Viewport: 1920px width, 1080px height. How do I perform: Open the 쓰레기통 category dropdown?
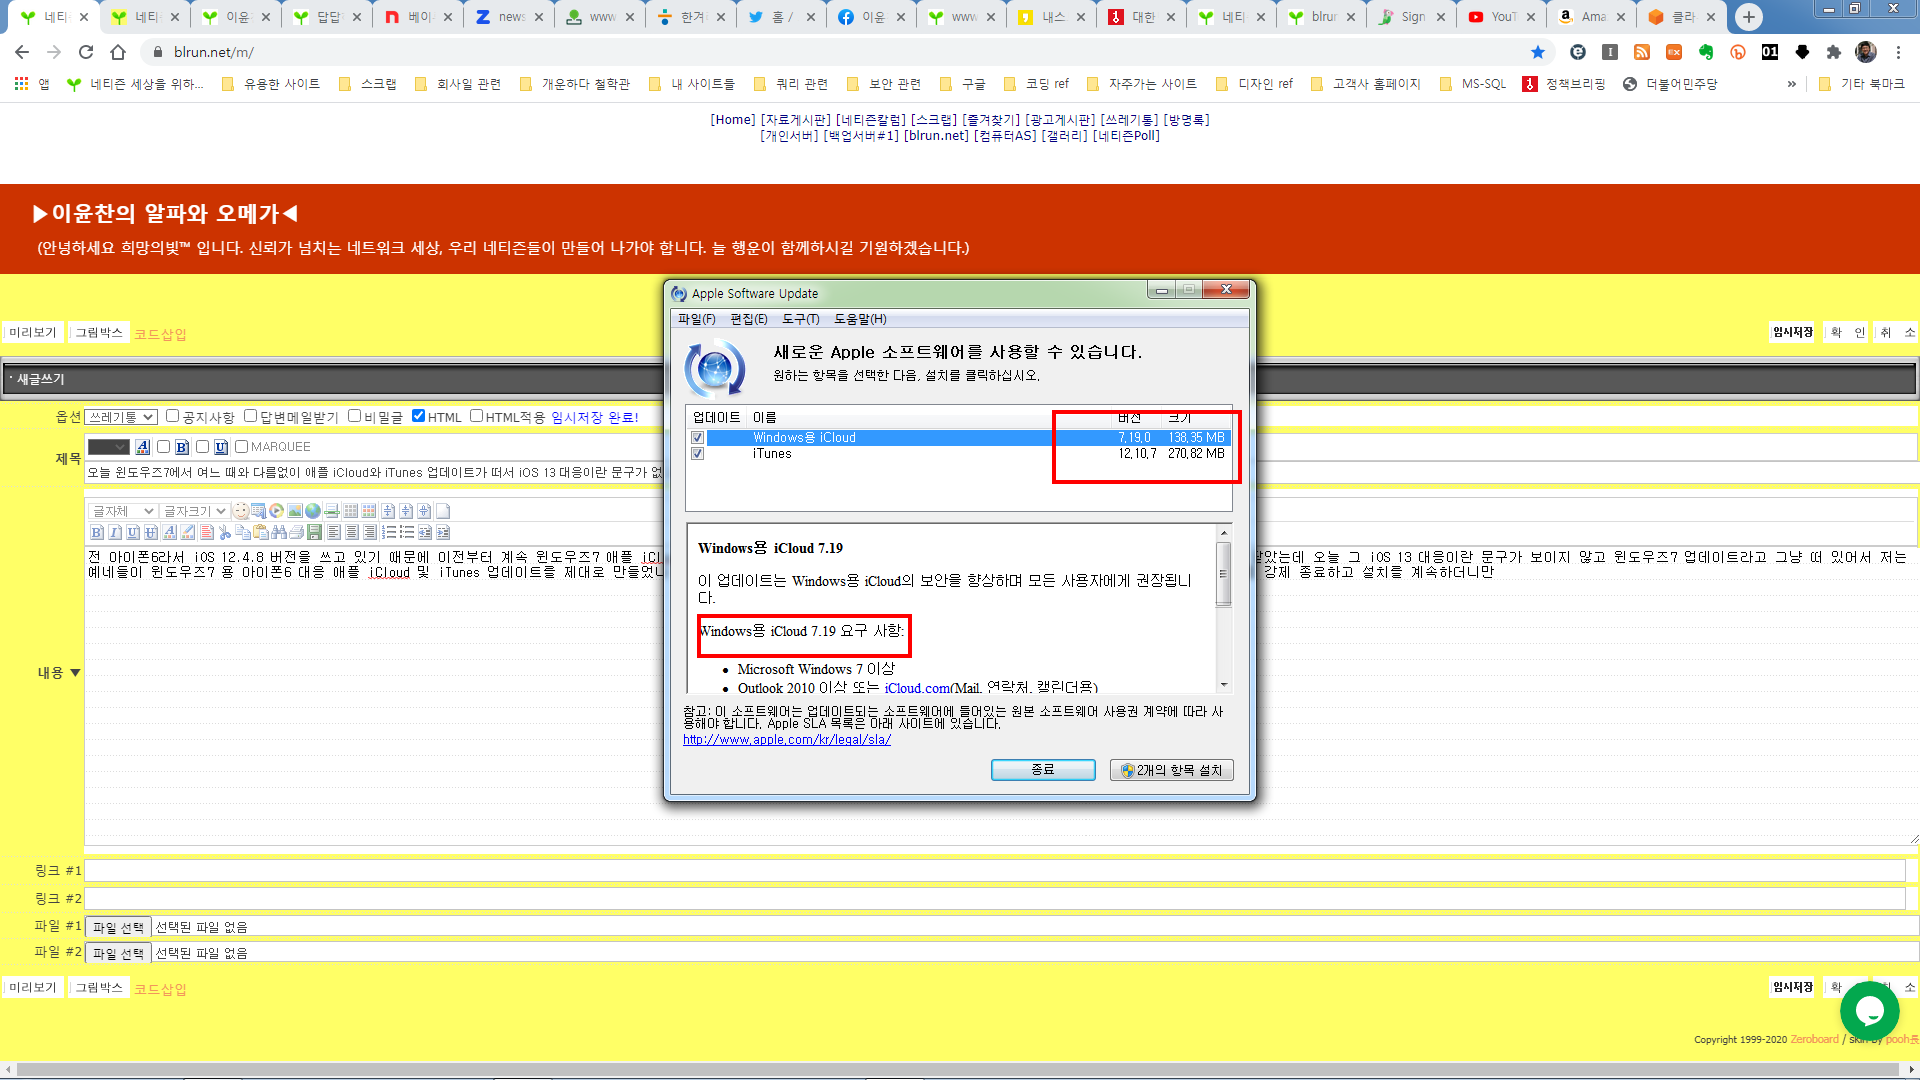pos(121,417)
